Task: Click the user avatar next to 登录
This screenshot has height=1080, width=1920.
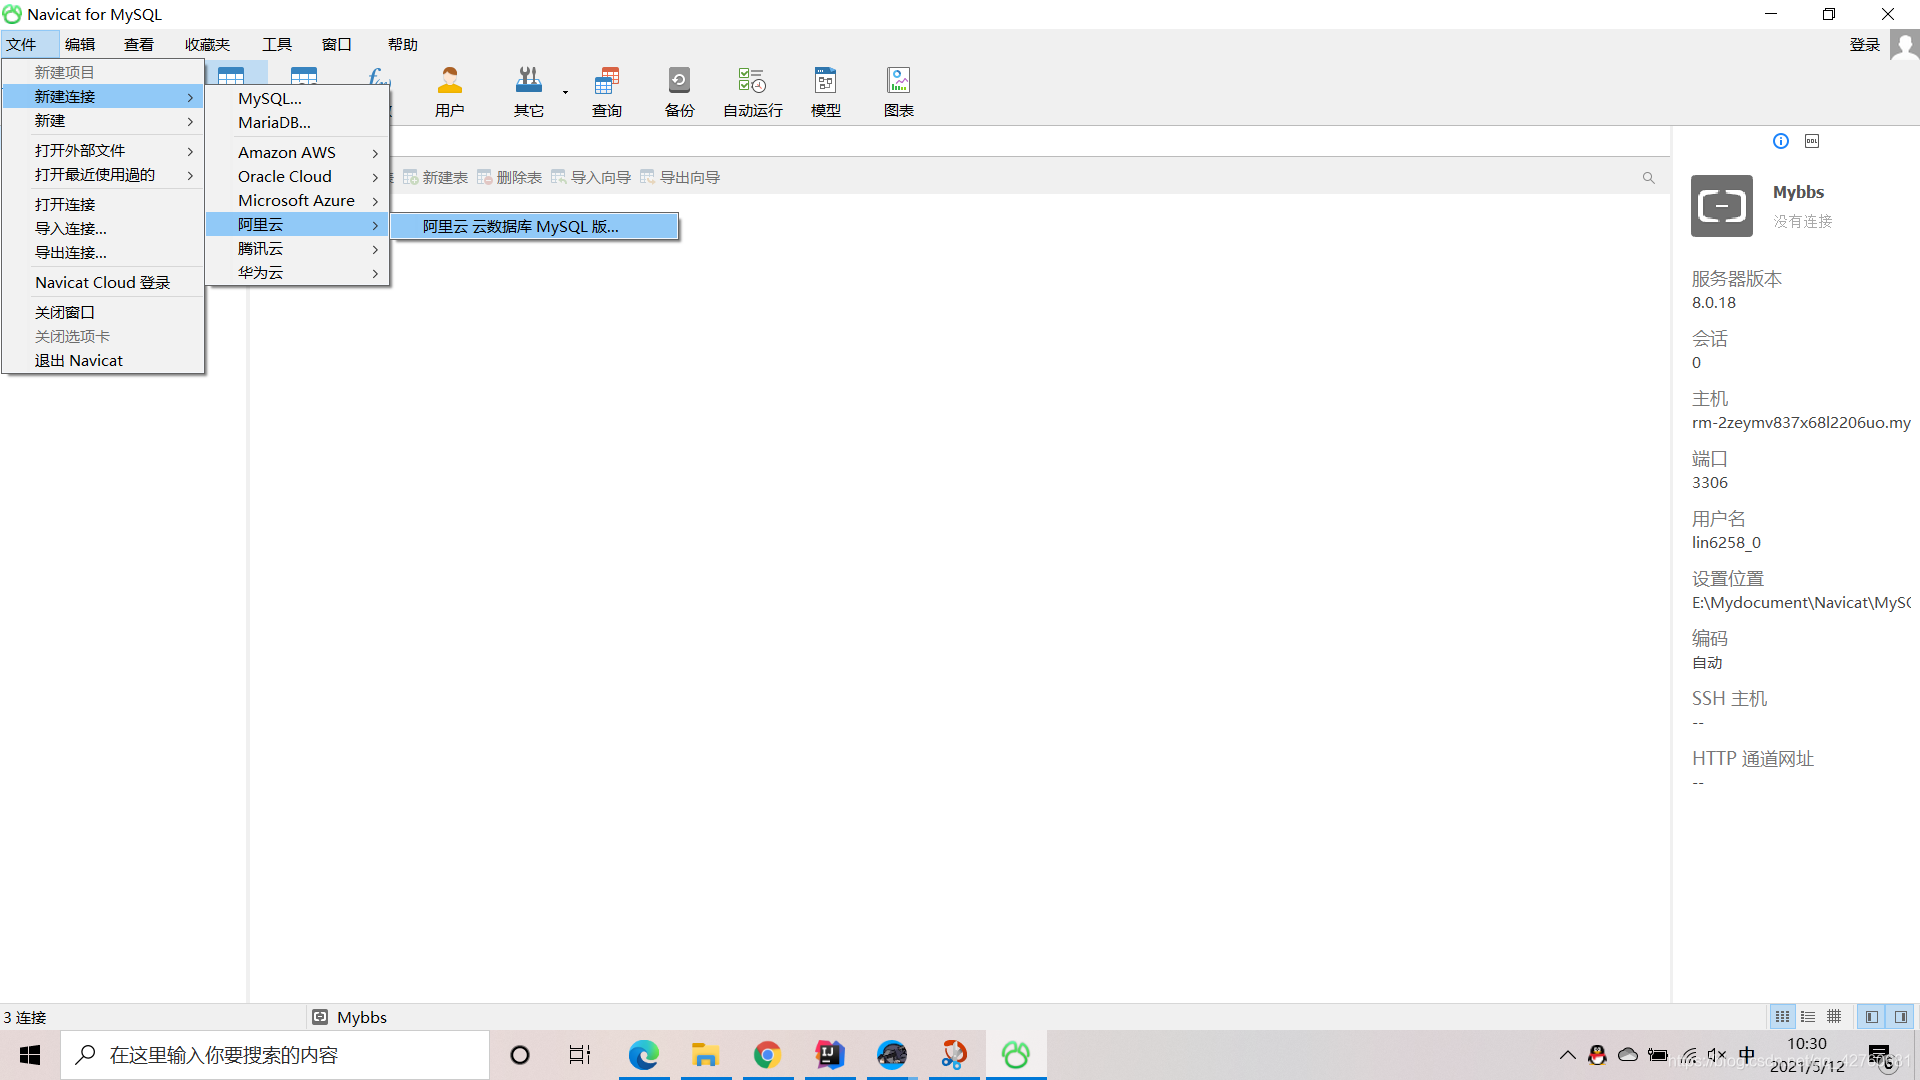Action: (1904, 45)
